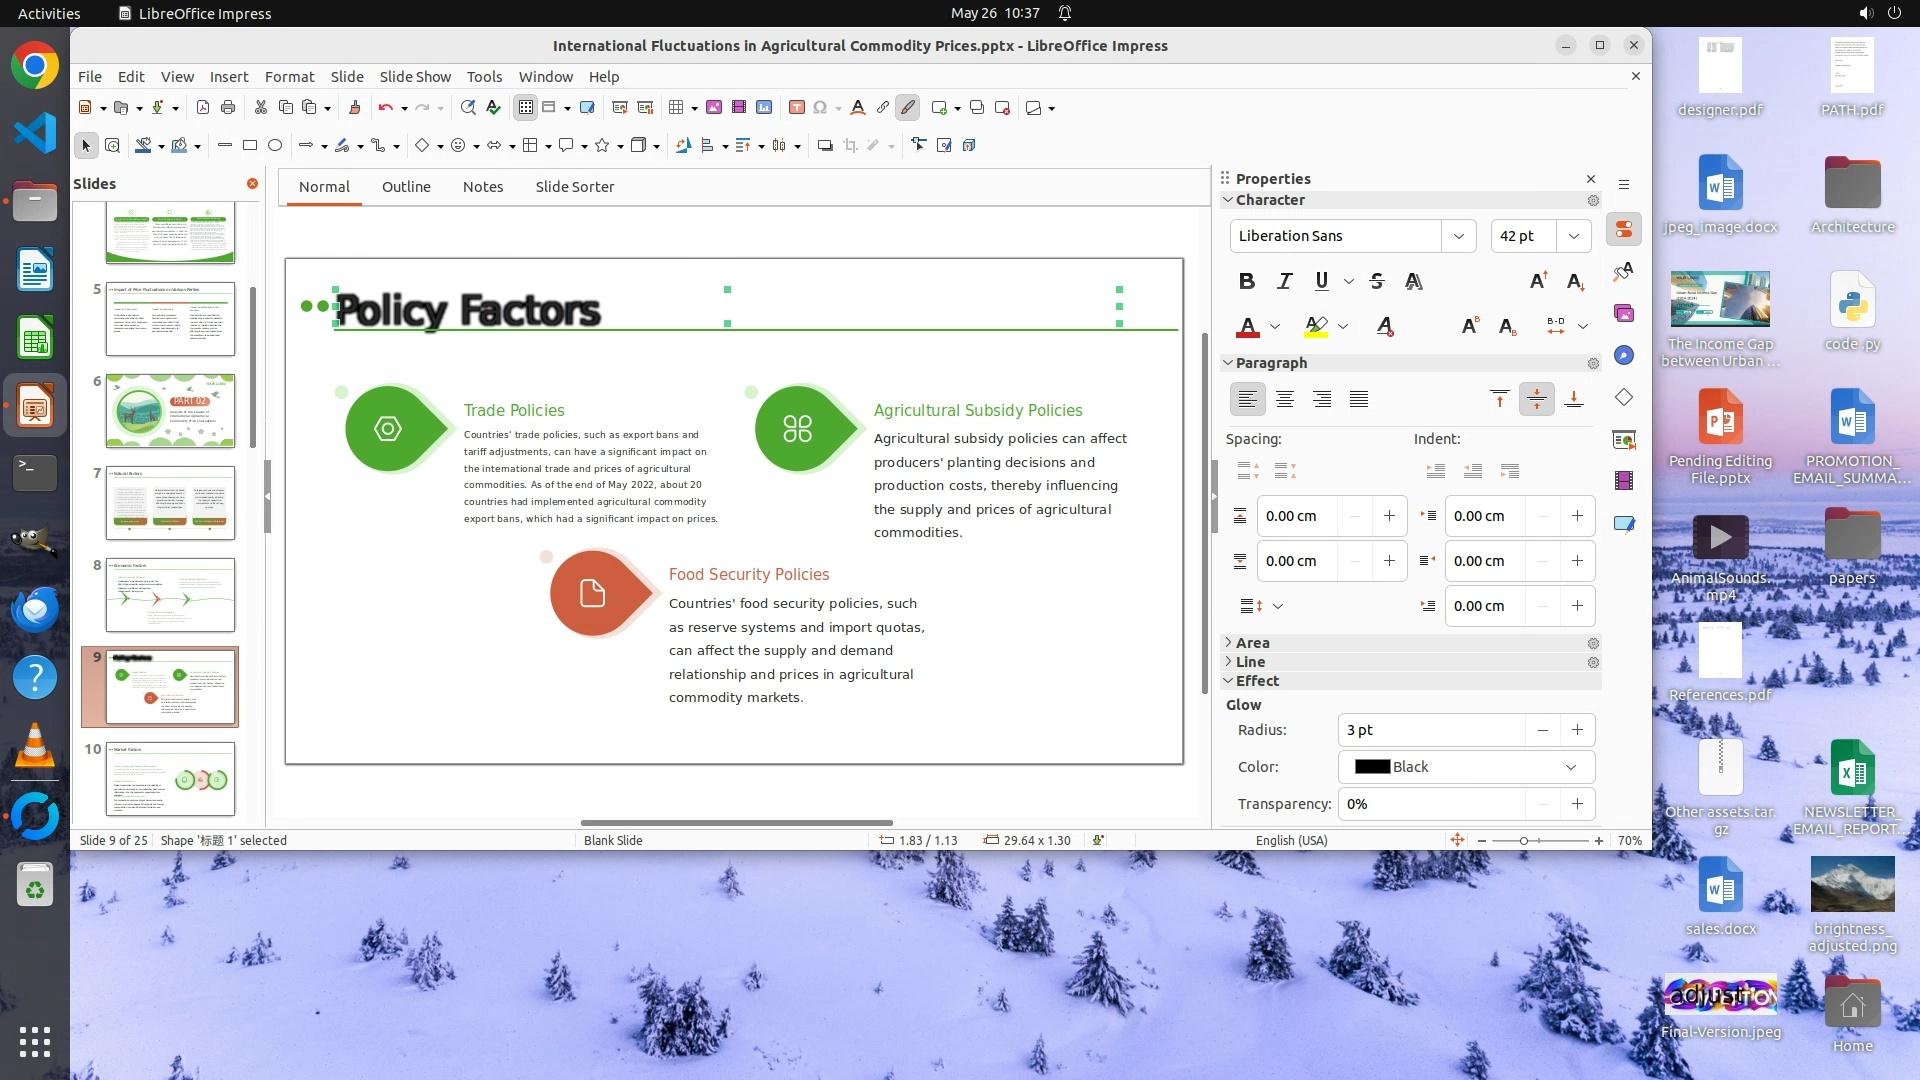The height and width of the screenshot is (1080, 1920).
Task: Open the Navigator sidebar deck icon
Action: tap(1624, 356)
